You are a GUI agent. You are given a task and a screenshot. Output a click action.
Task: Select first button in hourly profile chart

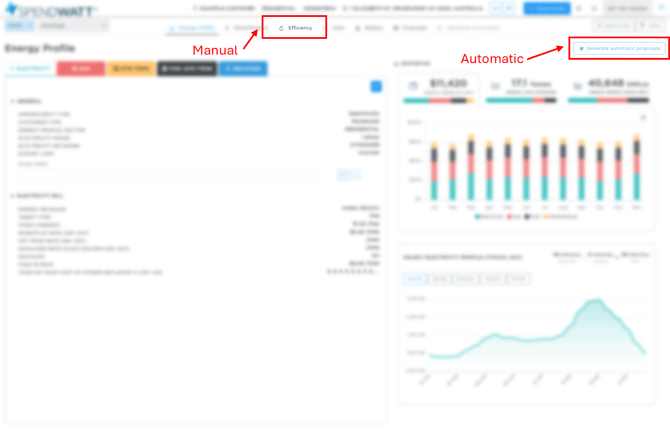(x=413, y=279)
